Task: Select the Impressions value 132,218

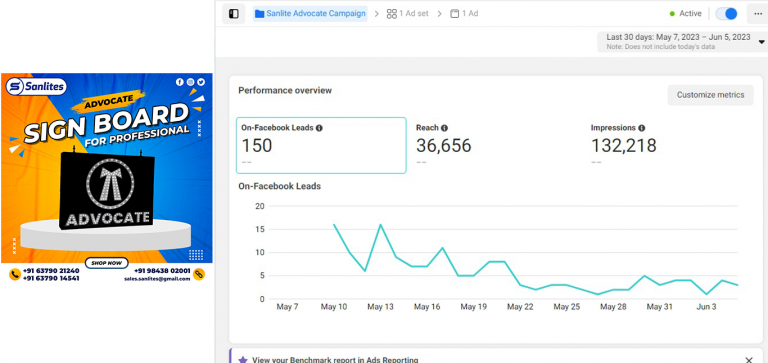Action: click(624, 146)
